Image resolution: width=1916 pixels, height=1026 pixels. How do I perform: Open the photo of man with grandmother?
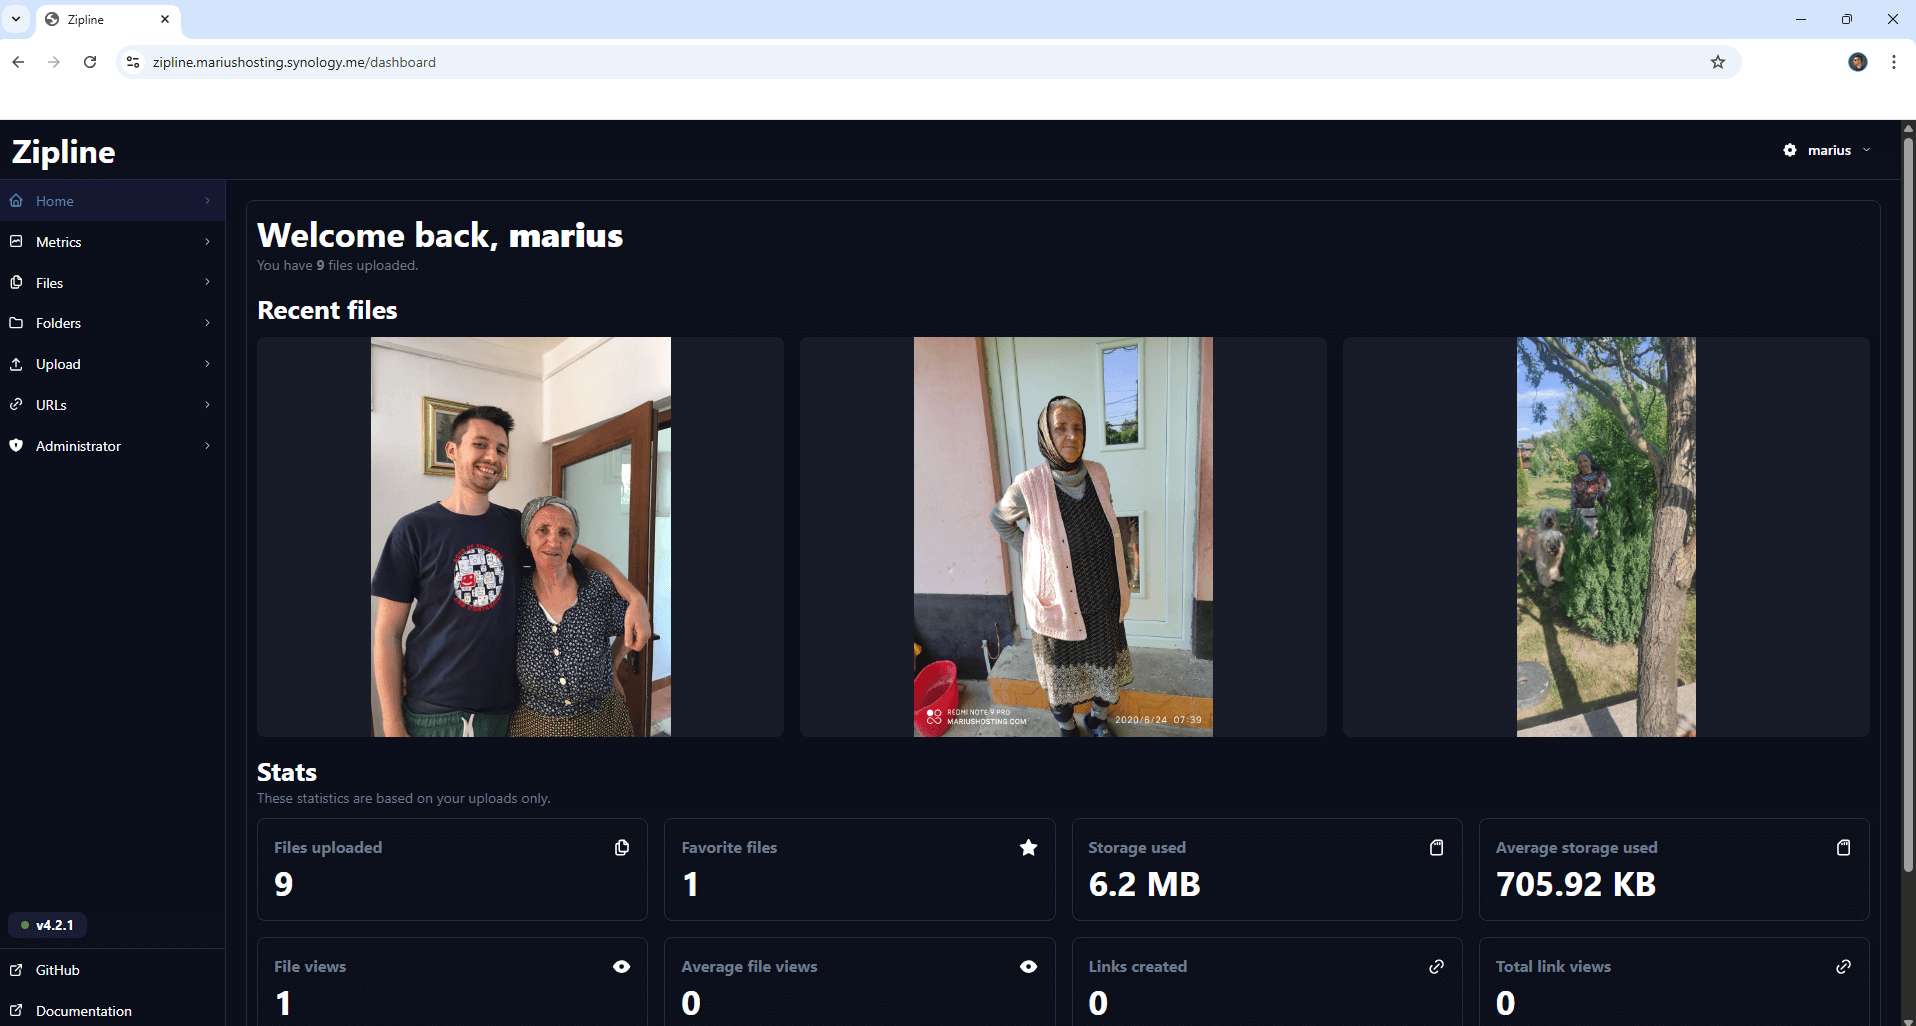click(x=520, y=537)
